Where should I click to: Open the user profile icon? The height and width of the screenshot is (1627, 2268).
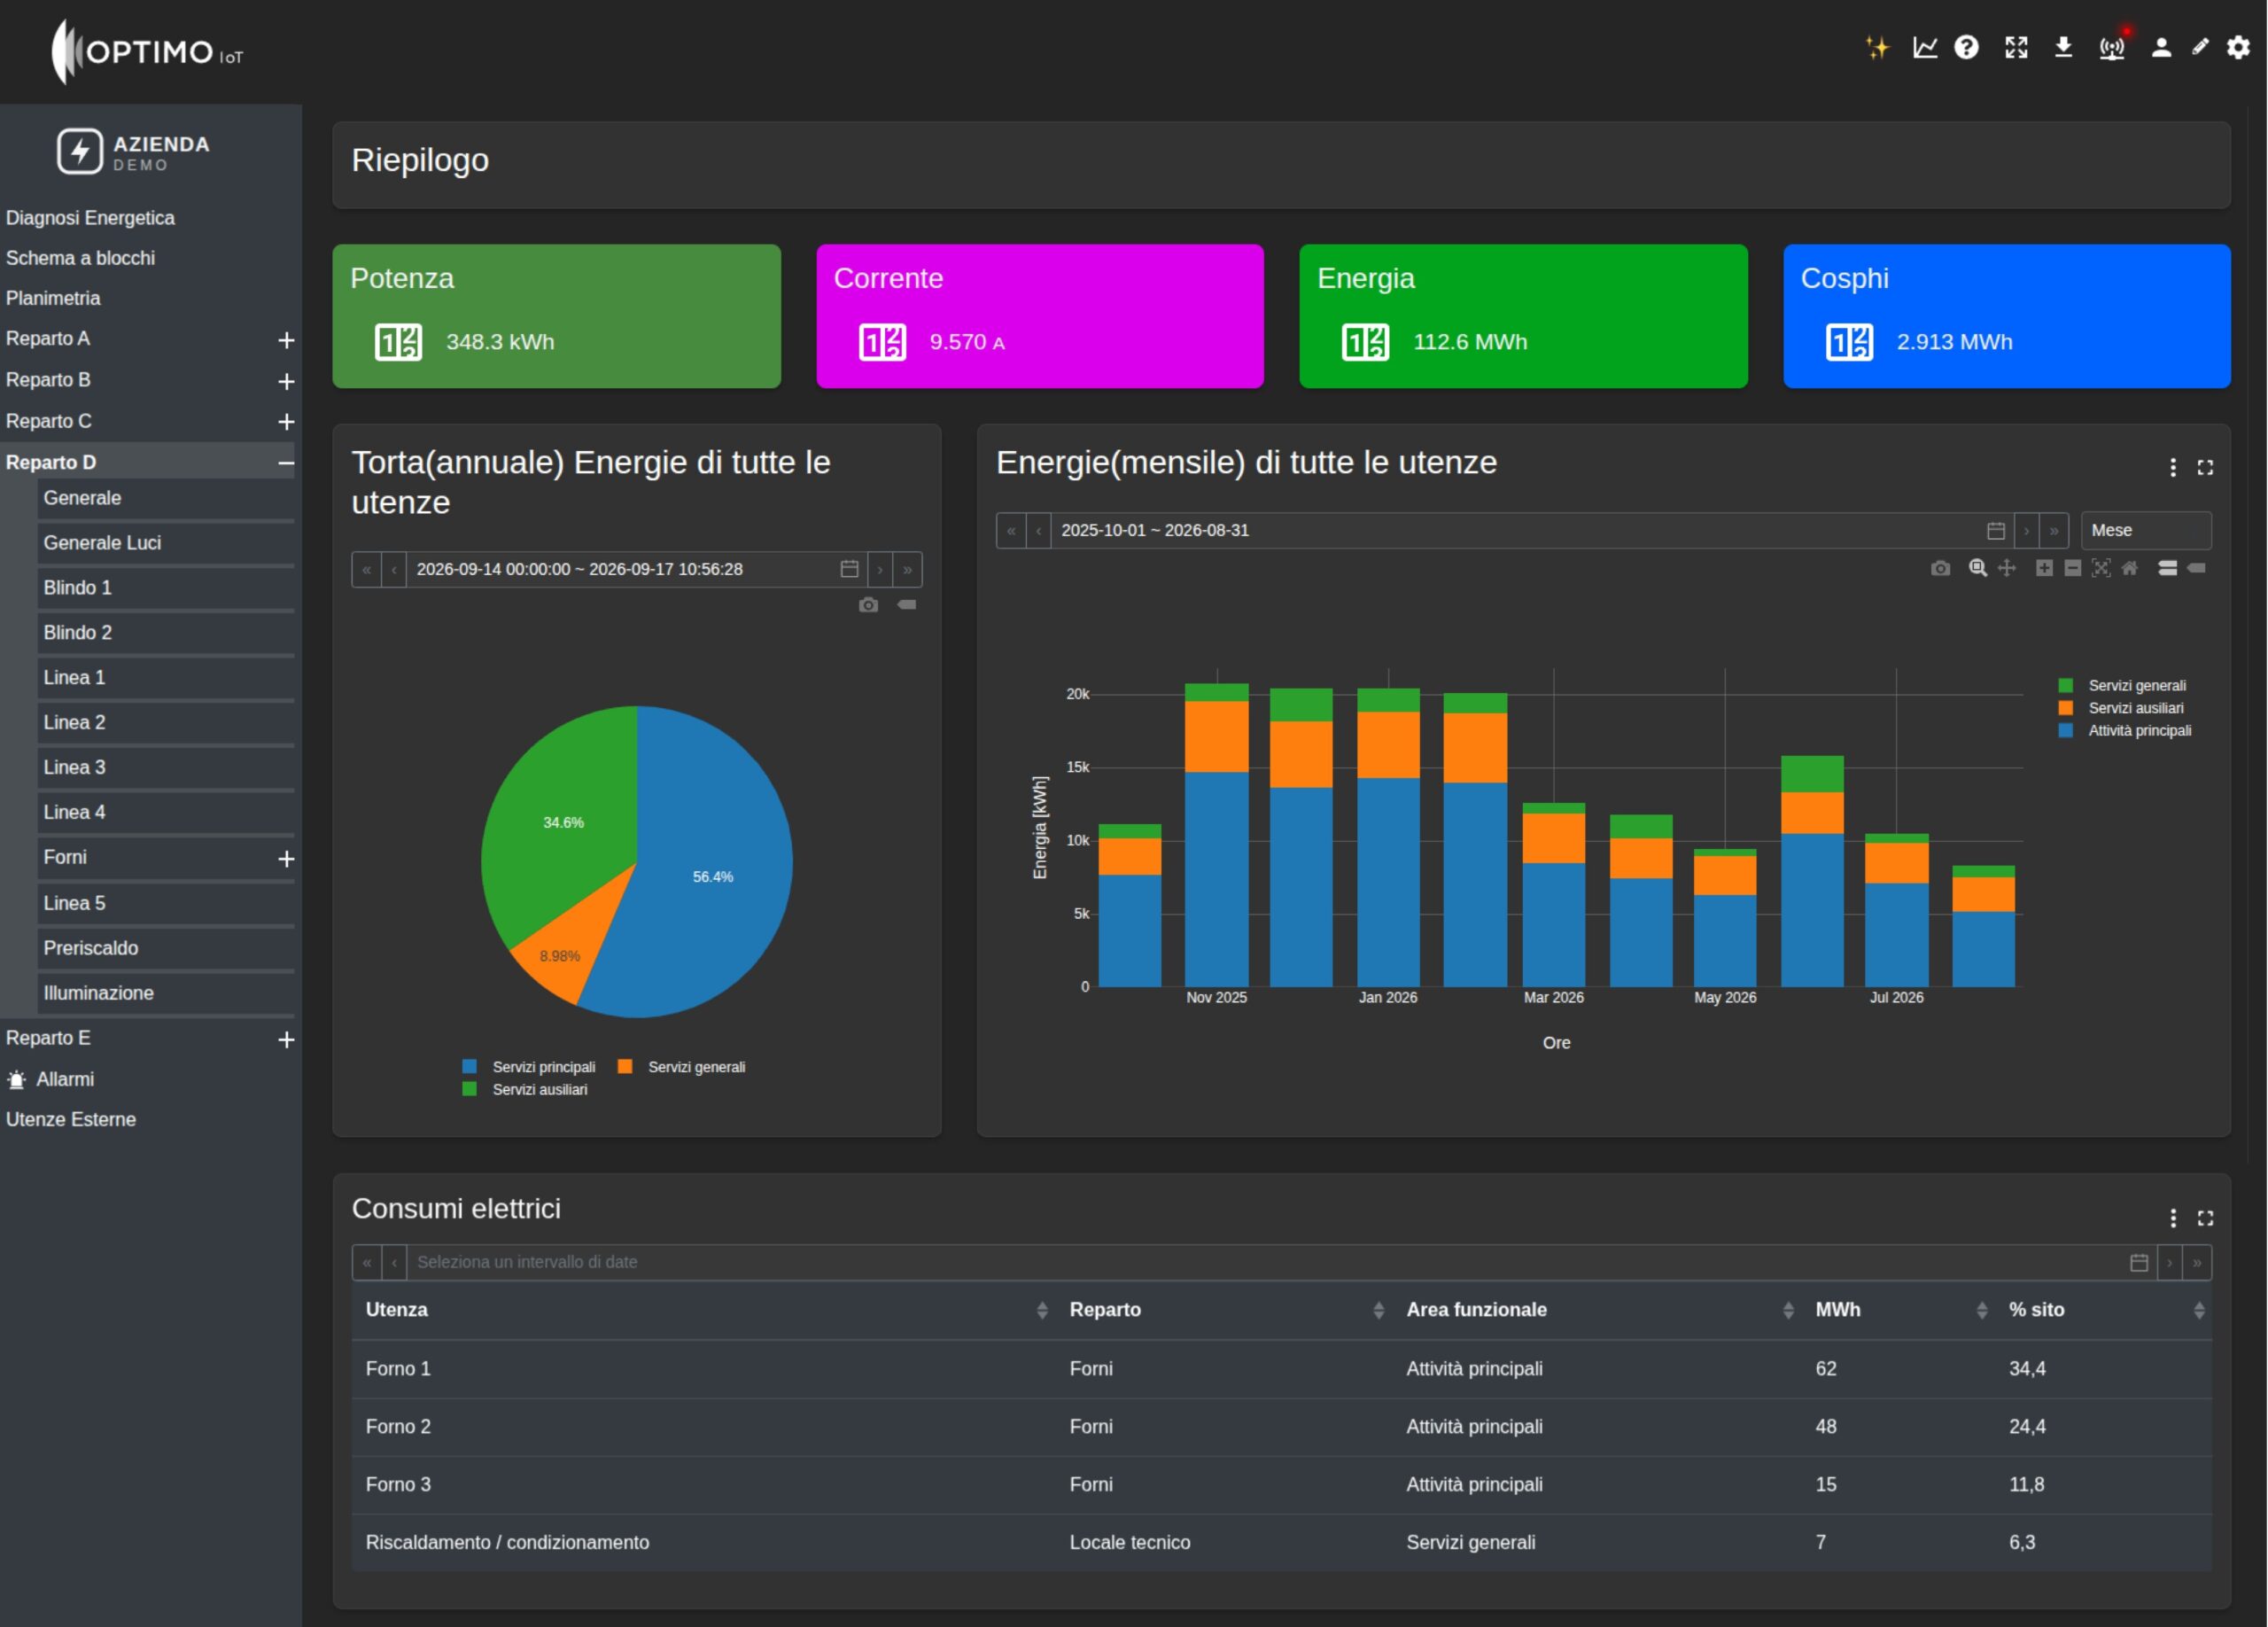point(2161,47)
